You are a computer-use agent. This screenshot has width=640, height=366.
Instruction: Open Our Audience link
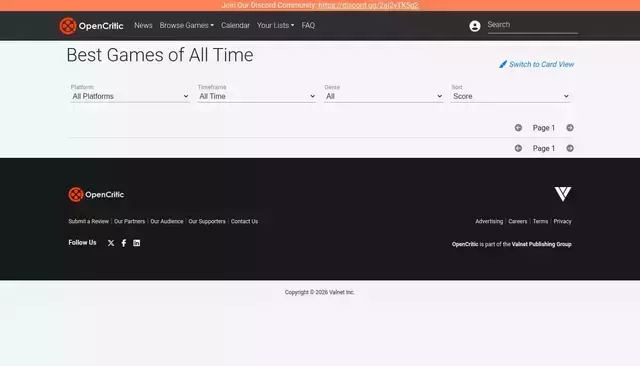pos(167,221)
